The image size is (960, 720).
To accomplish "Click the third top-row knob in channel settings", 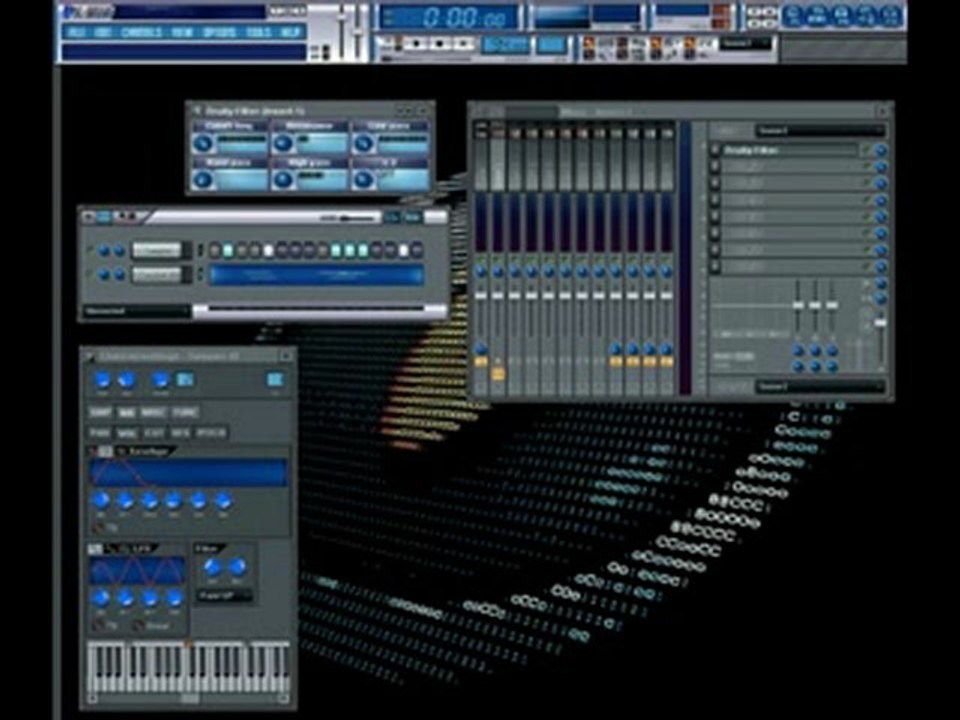I will pyautogui.click(x=160, y=380).
